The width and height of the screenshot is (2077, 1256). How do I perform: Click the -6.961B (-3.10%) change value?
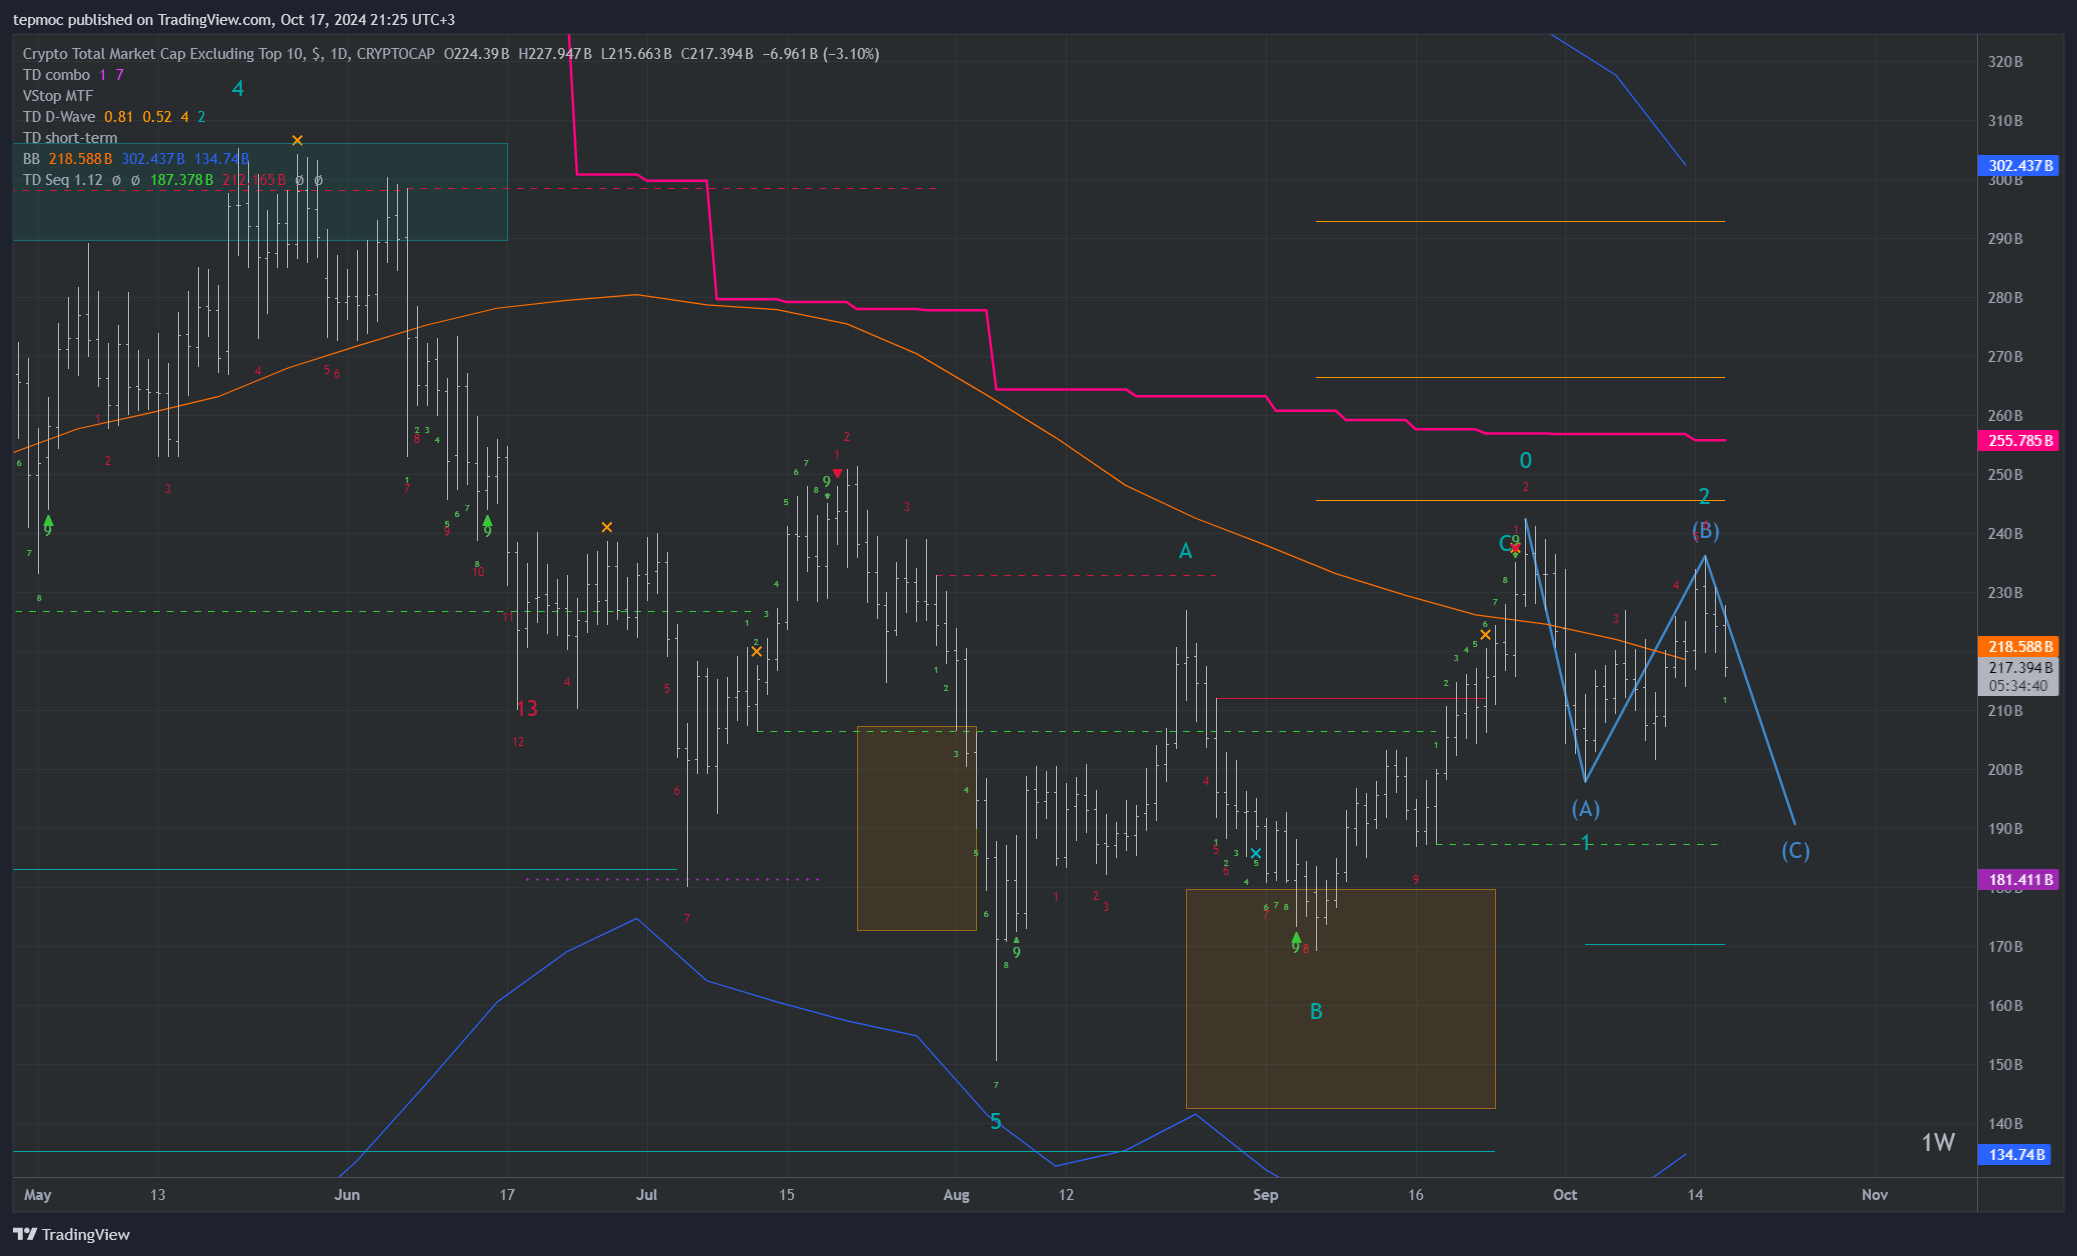point(821,54)
